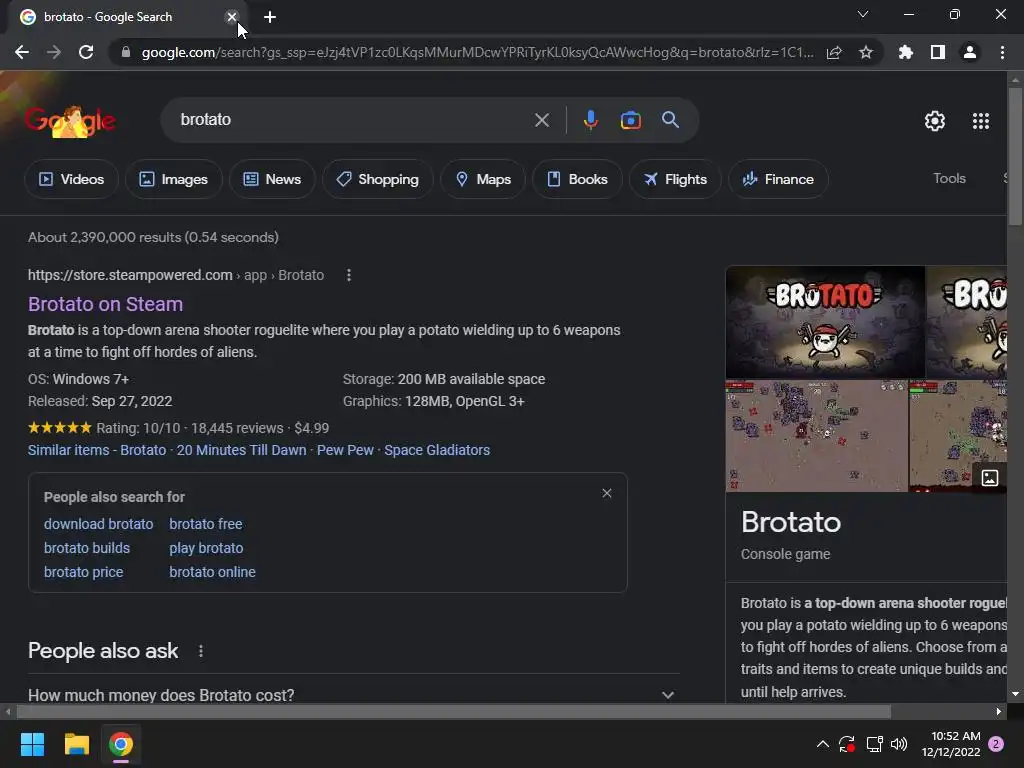
Task: Search 'brotato builds' suggestion
Action: (87, 549)
